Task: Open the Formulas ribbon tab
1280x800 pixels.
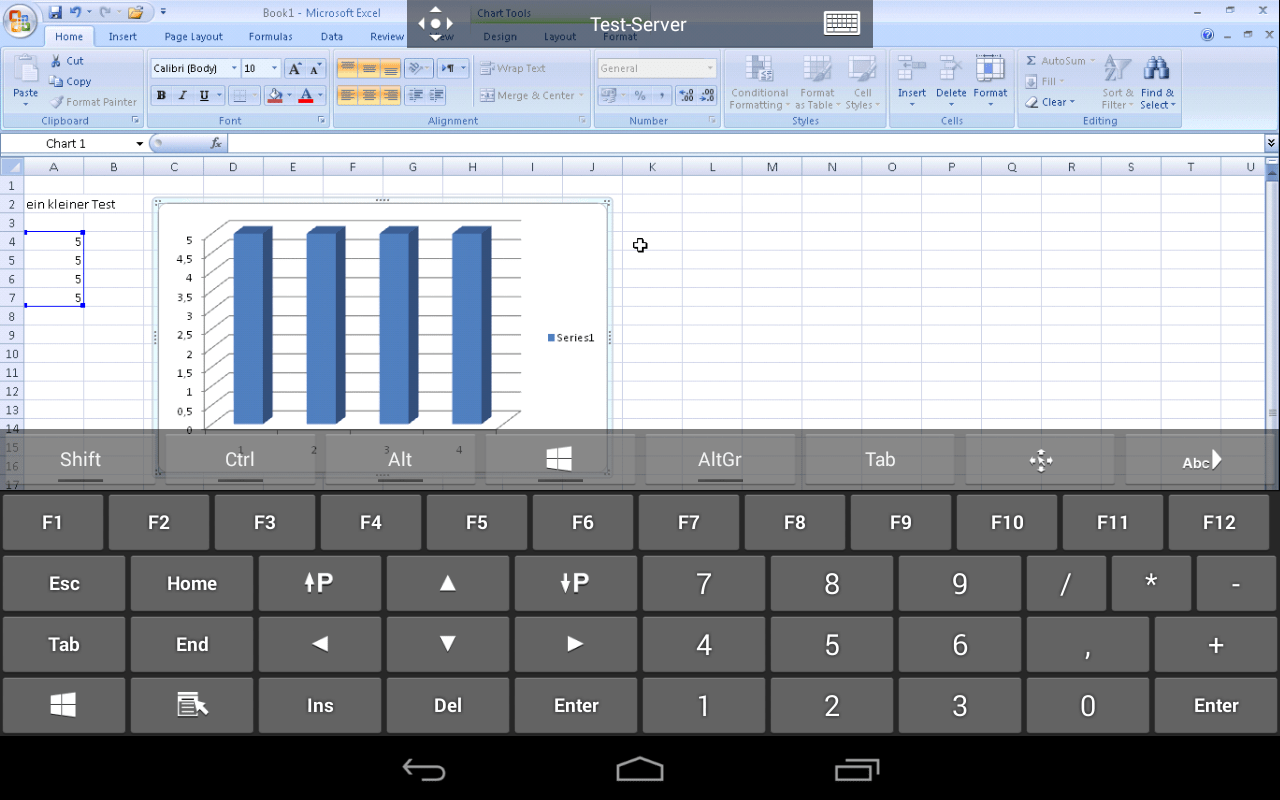Action: click(271, 37)
